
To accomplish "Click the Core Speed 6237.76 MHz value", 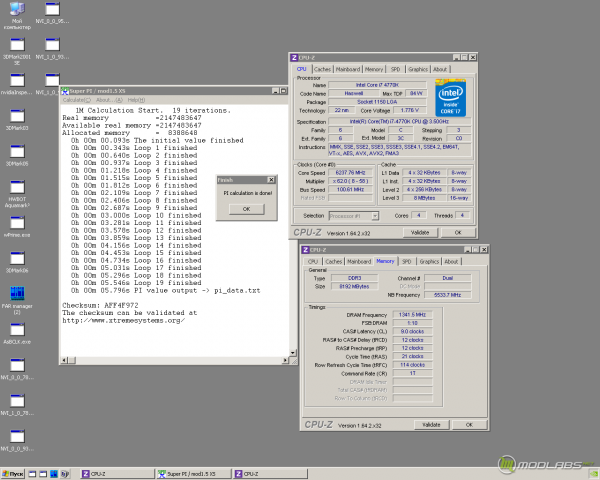I will click(x=350, y=173).
